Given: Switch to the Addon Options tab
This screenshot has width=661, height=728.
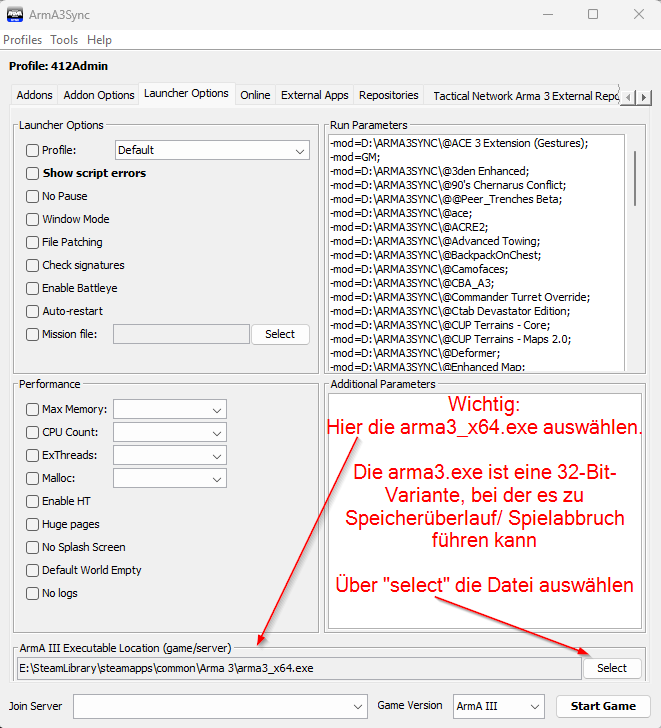Looking at the screenshot, I should tap(99, 96).
